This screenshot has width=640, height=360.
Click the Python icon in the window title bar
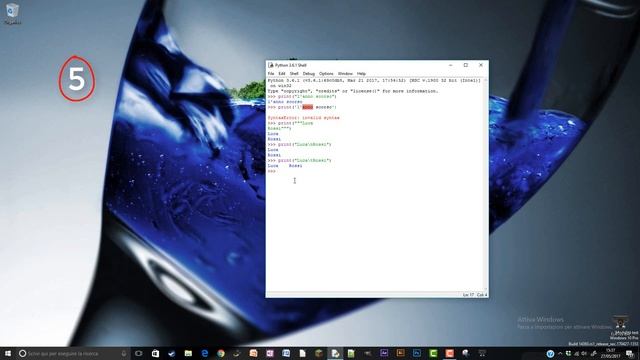(x=271, y=65)
